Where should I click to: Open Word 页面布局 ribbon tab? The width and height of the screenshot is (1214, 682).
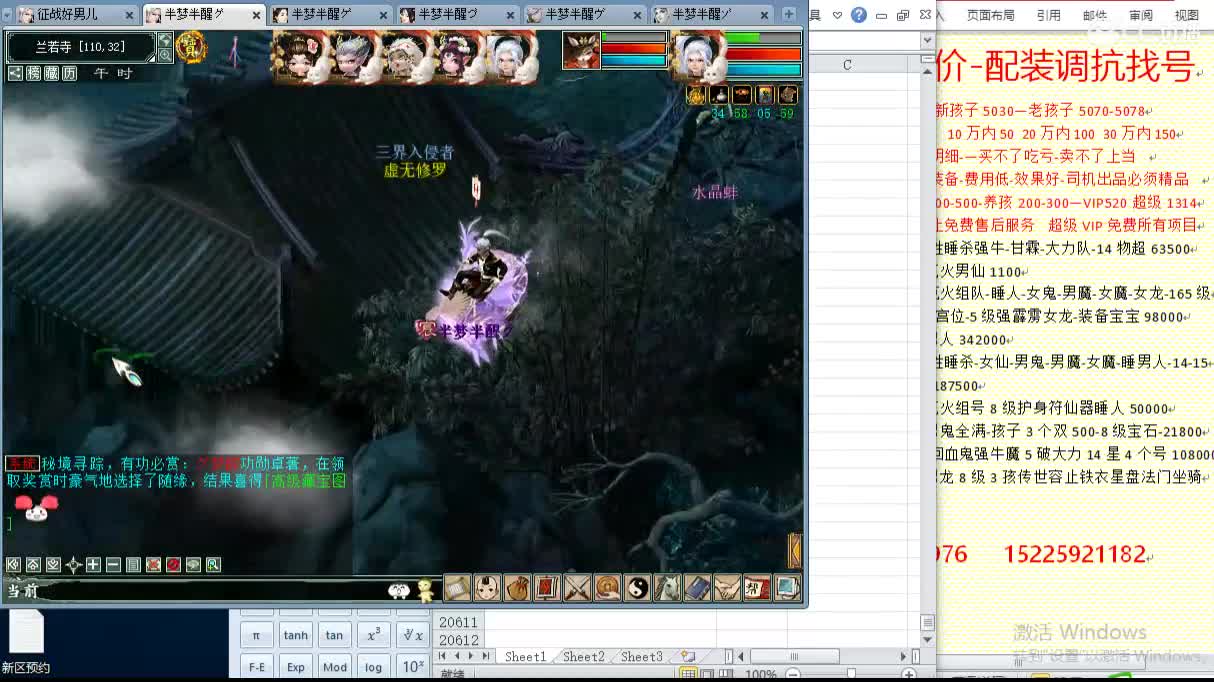pyautogui.click(x=990, y=15)
